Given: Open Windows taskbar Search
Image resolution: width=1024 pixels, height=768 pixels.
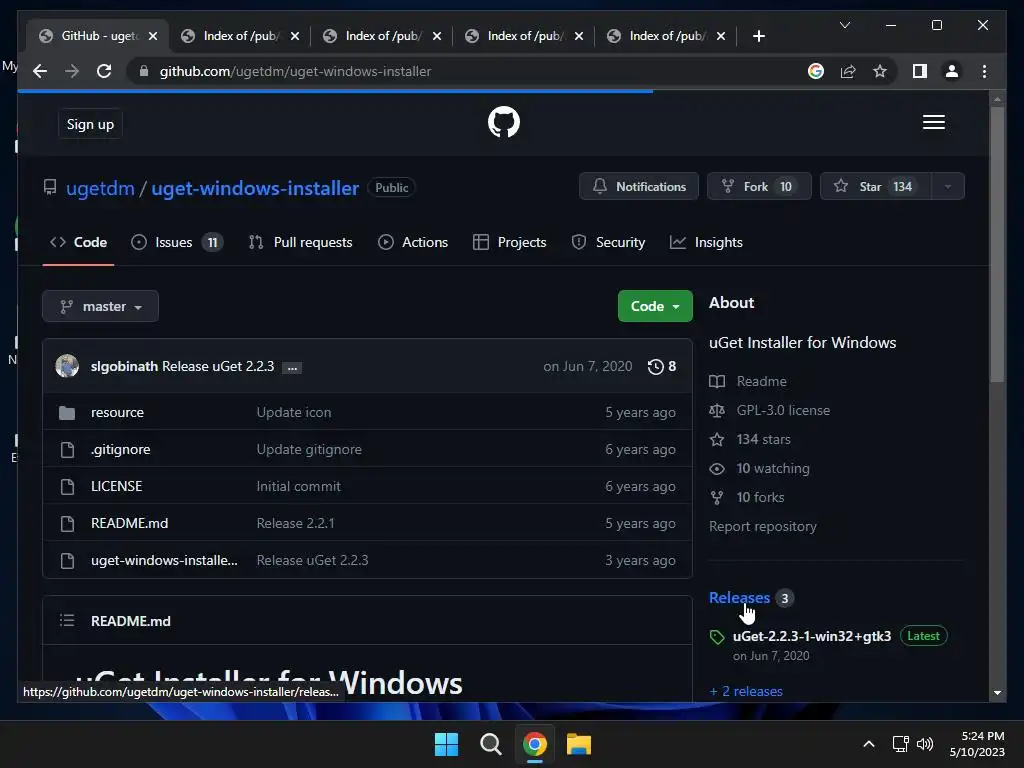Looking at the screenshot, I should pyautogui.click(x=490, y=744).
